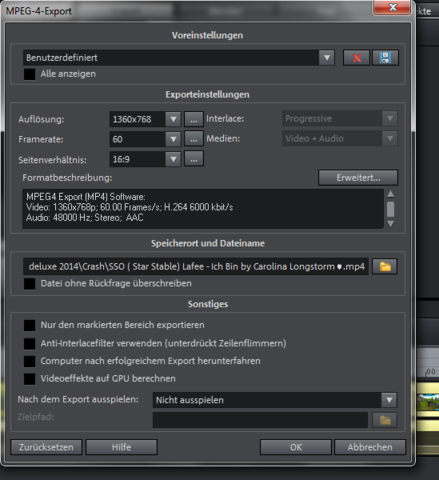The width and height of the screenshot is (439, 480).
Task: Check Nur den markierten Bereich exportieren
Action: 29,325
